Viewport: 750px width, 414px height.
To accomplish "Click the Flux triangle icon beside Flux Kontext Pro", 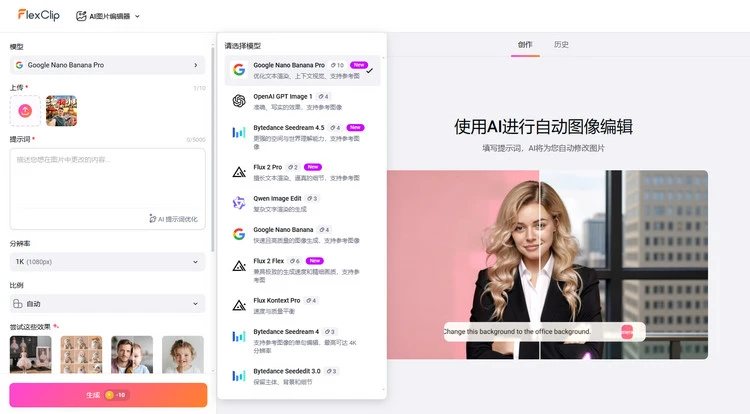I will (x=239, y=305).
